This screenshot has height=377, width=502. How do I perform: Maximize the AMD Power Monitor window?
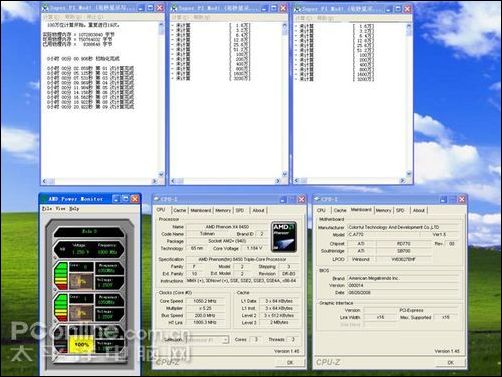tap(125, 199)
